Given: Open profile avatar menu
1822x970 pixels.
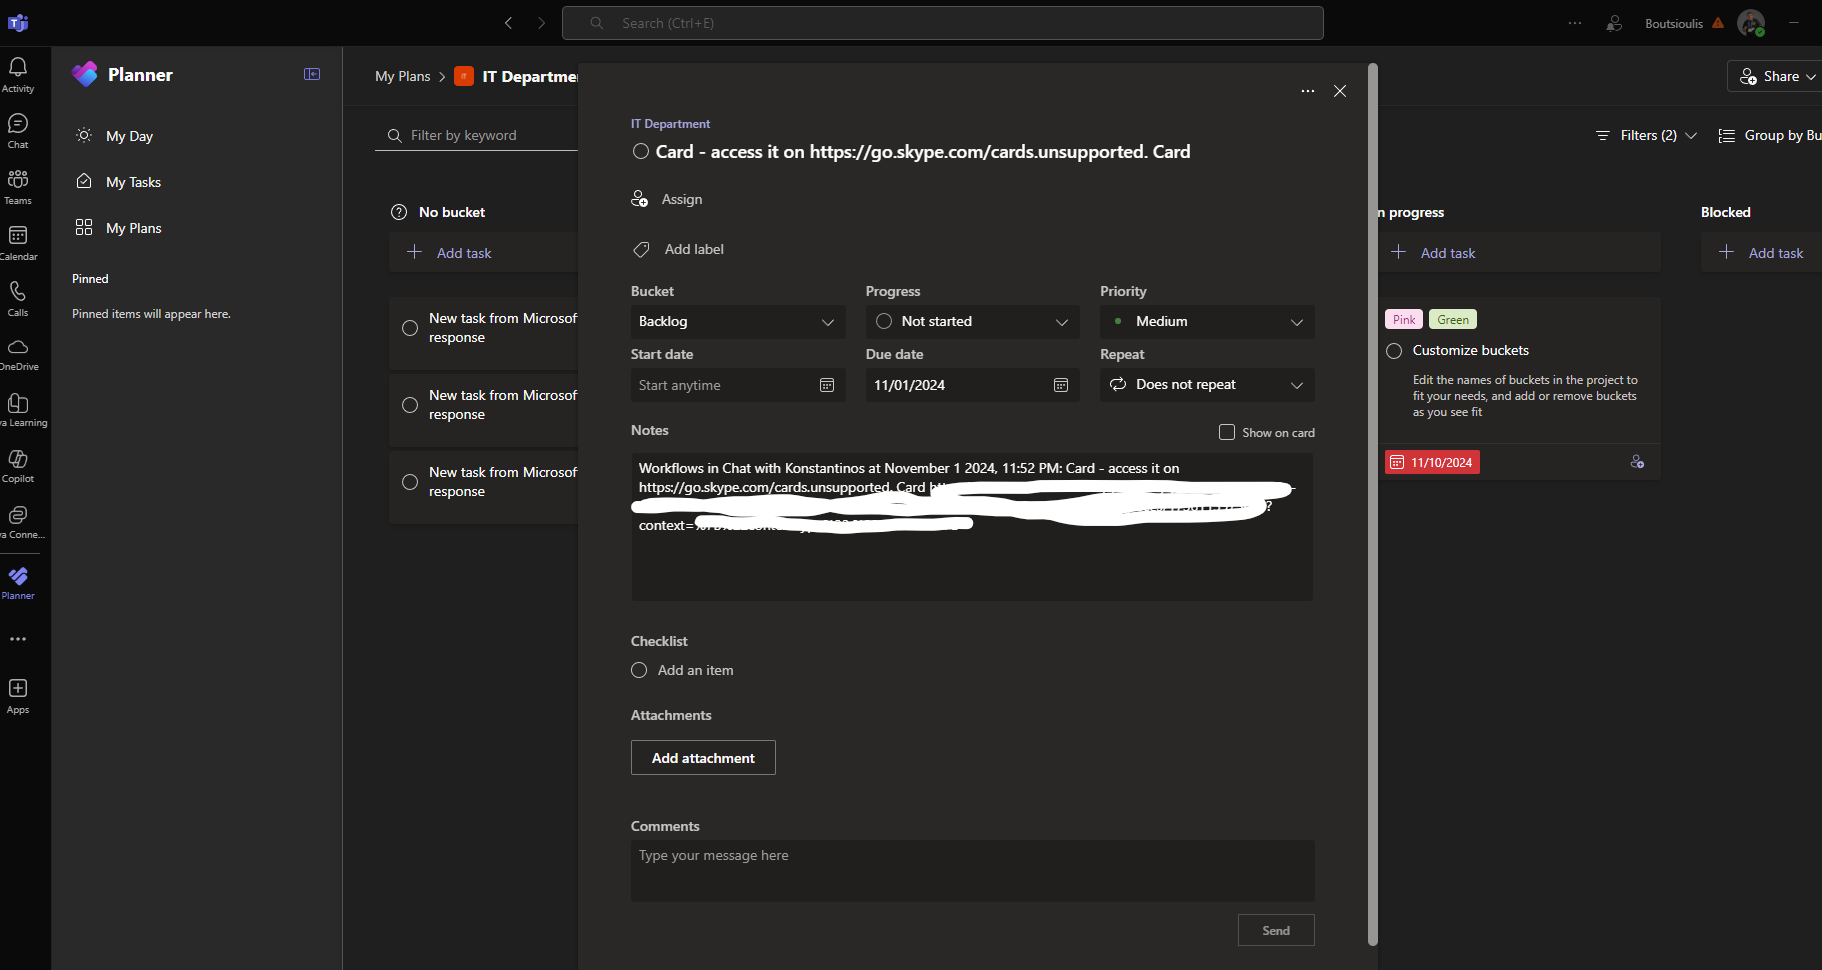Looking at the screenshot, I should pos(1751,23).
